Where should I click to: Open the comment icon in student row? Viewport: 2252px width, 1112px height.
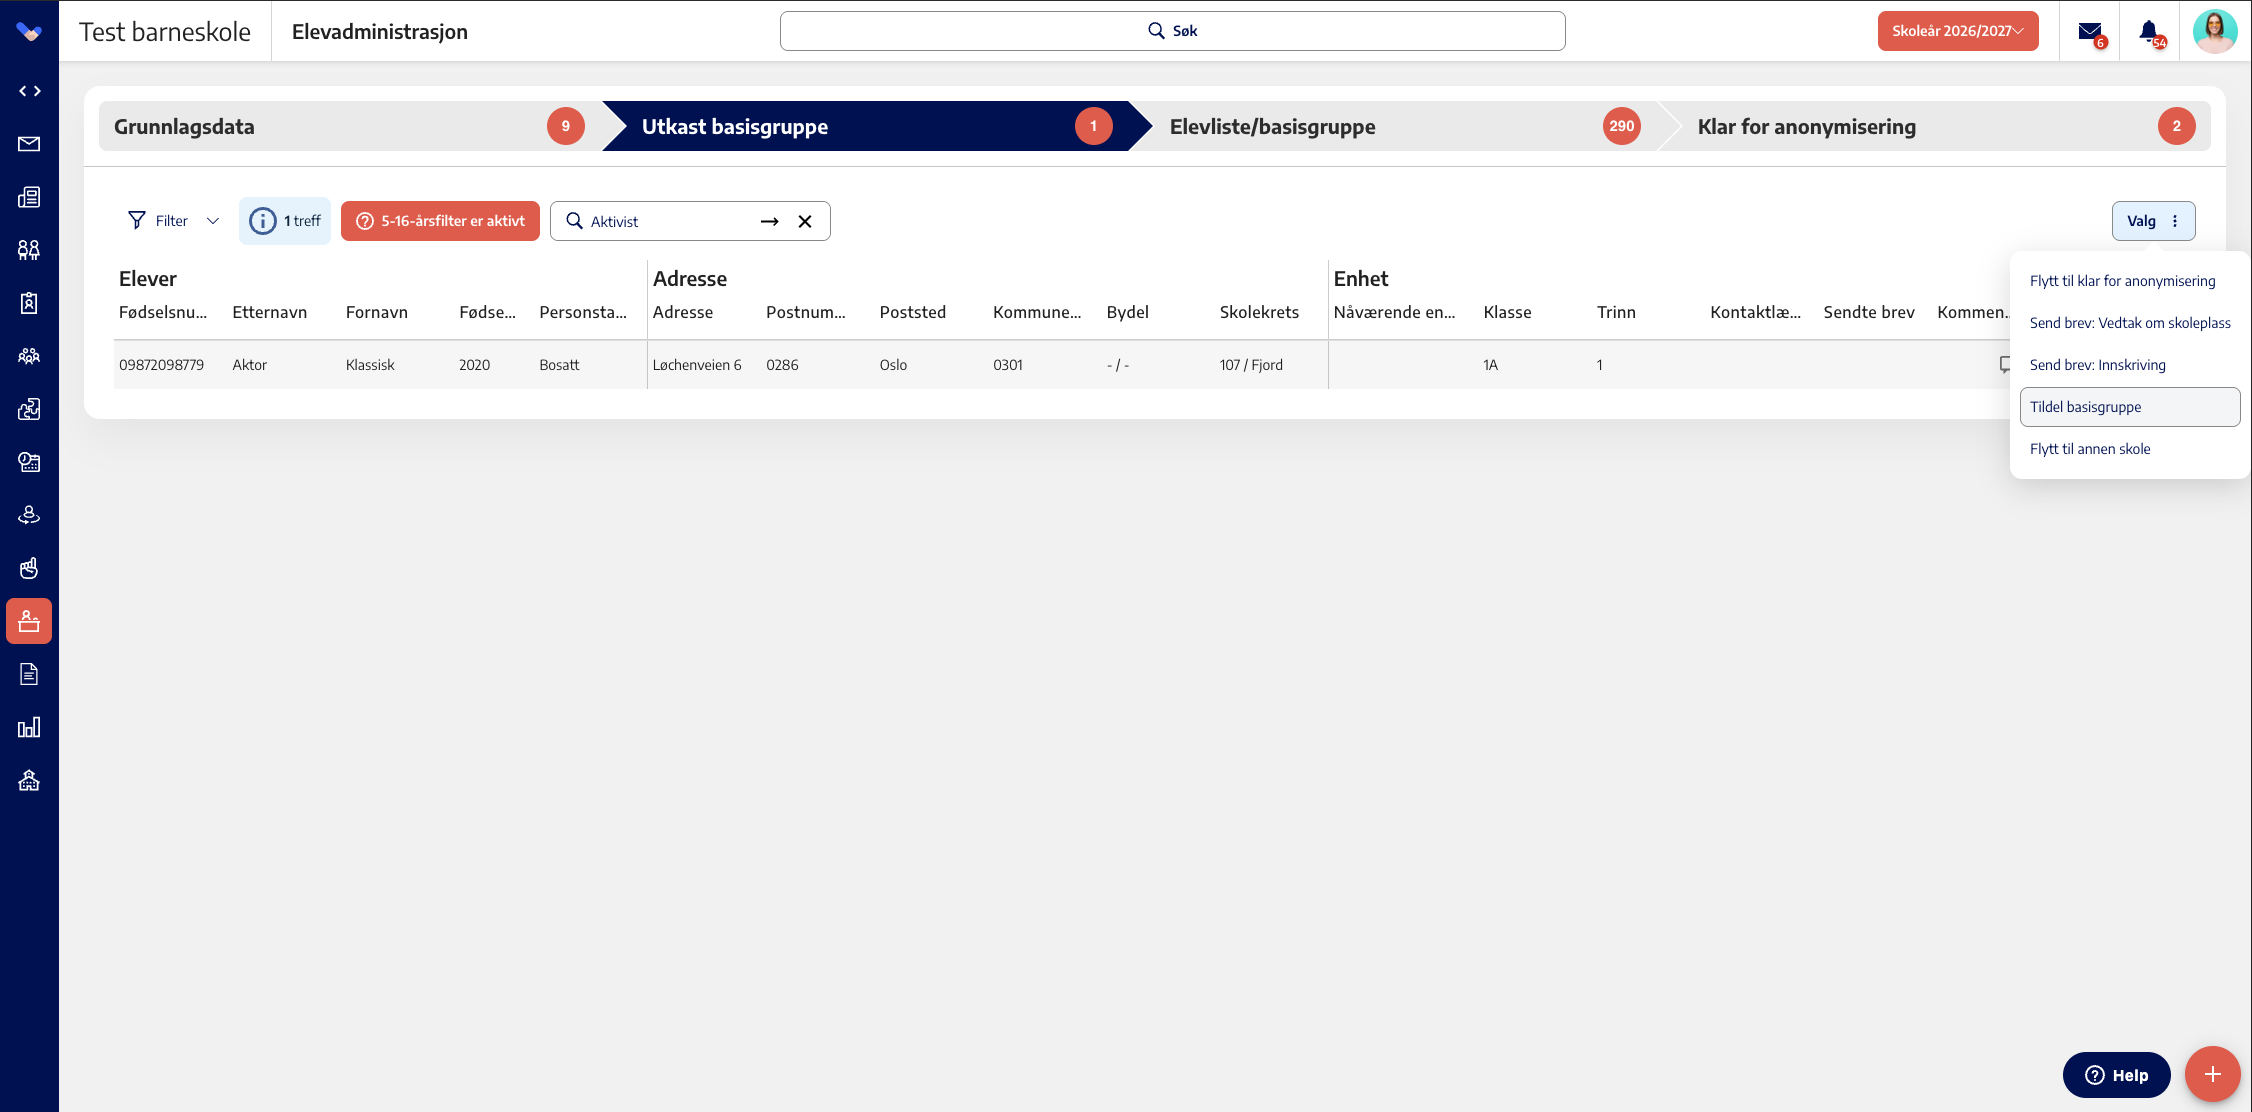tap(2005, 365)
